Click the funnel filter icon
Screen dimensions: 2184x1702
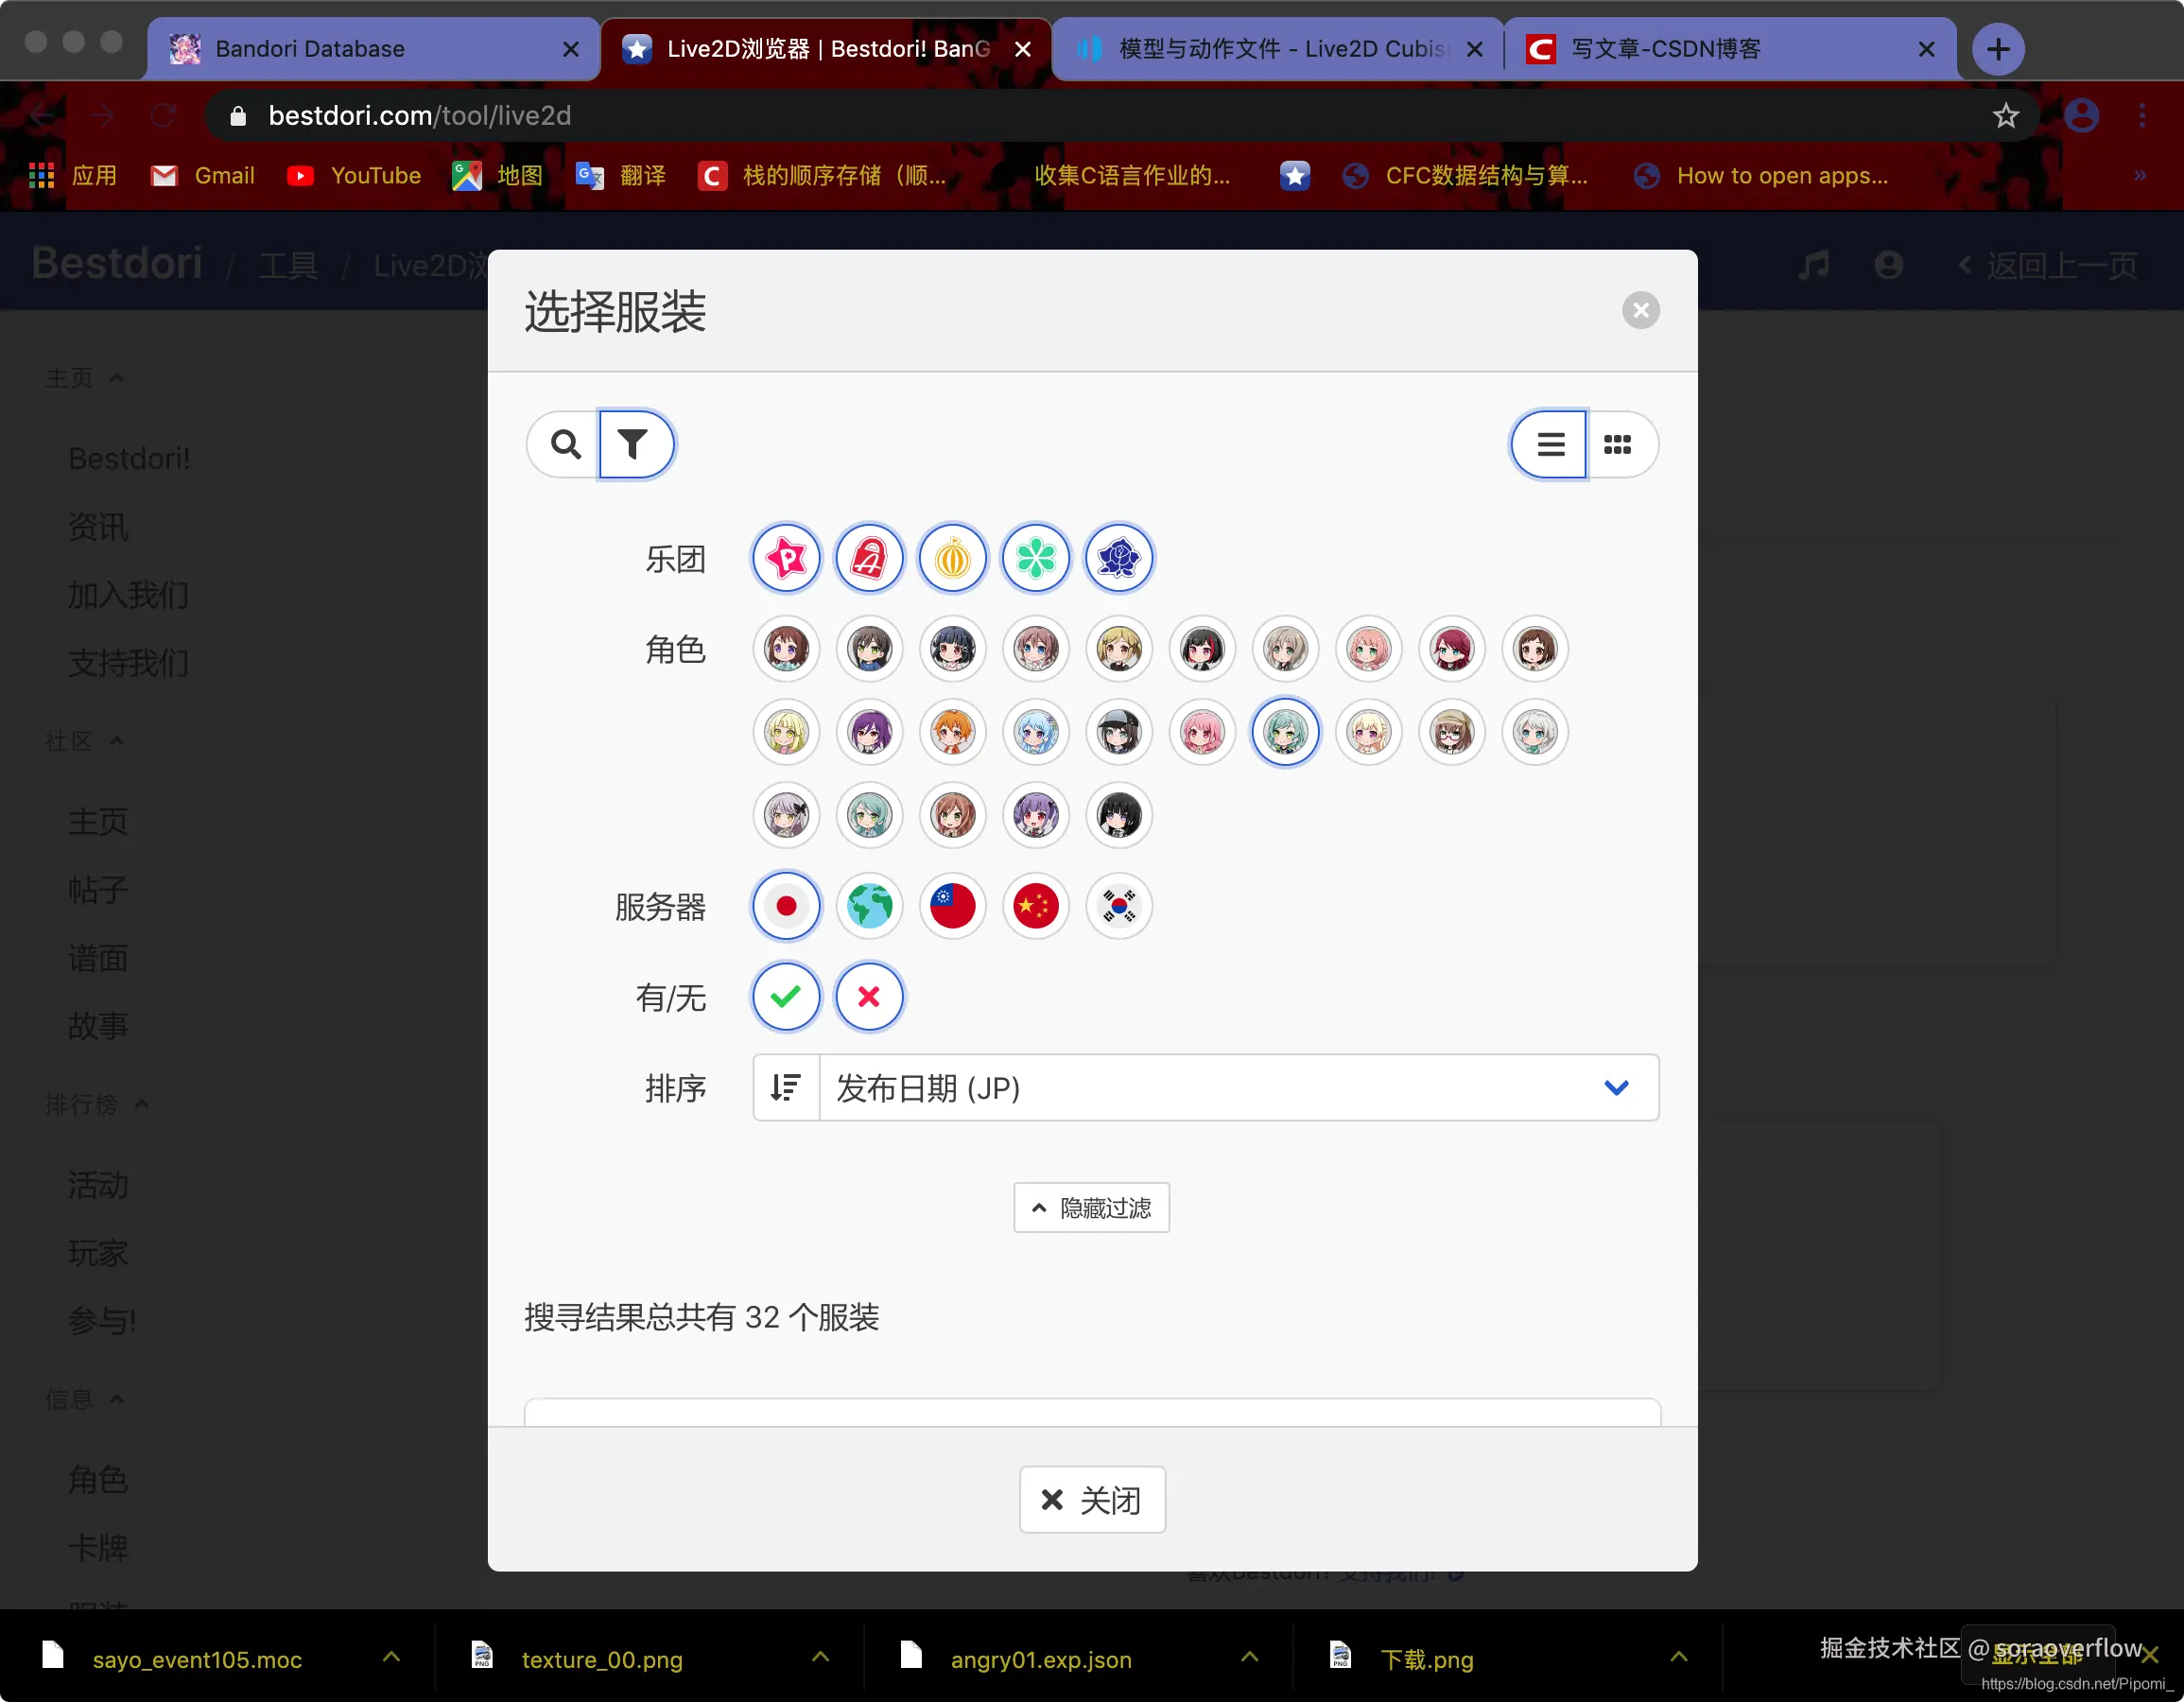click(x=637, y=444)
